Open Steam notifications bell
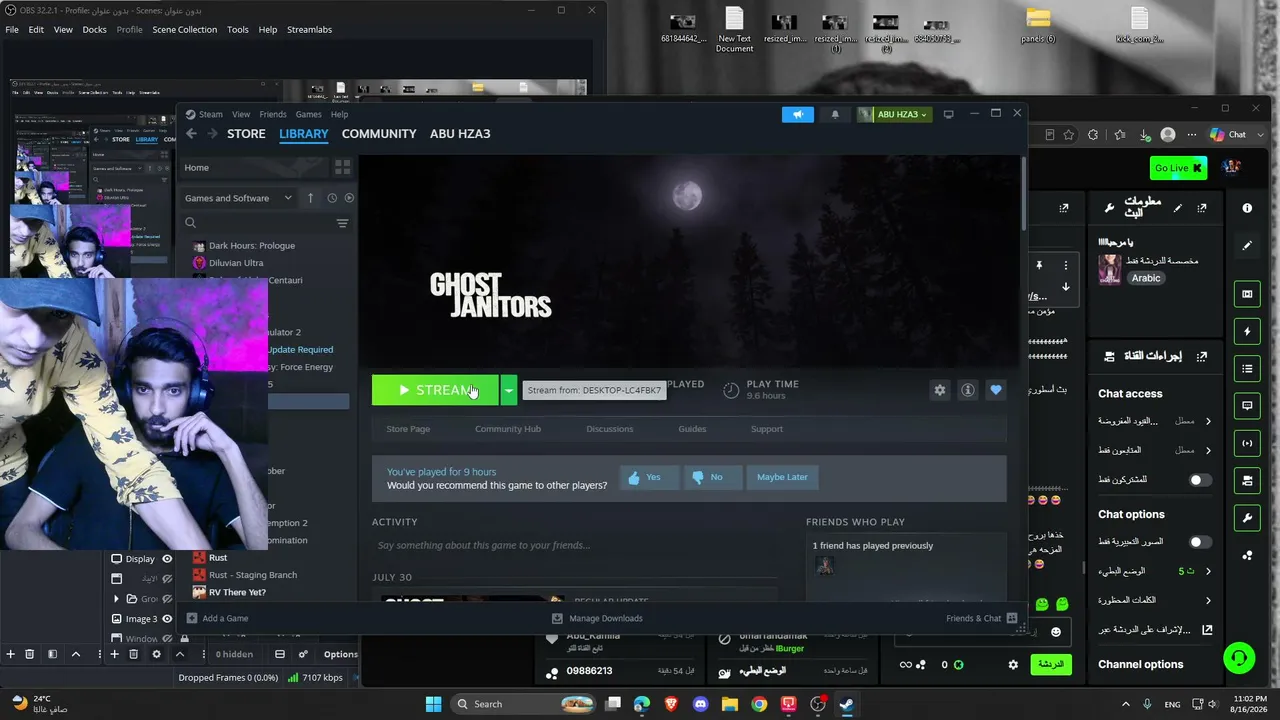1280x720 pixels. click(x=835, y=114)
